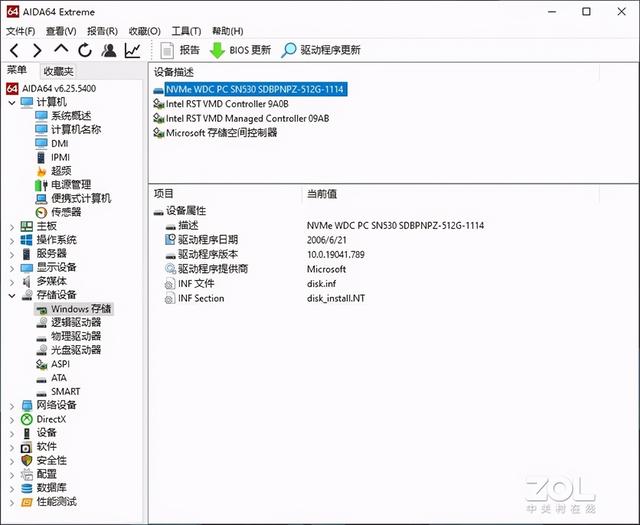This screenshot has width=640, height=525.
Task: Expand the DirectX tree node
Action: coord(12,420)
